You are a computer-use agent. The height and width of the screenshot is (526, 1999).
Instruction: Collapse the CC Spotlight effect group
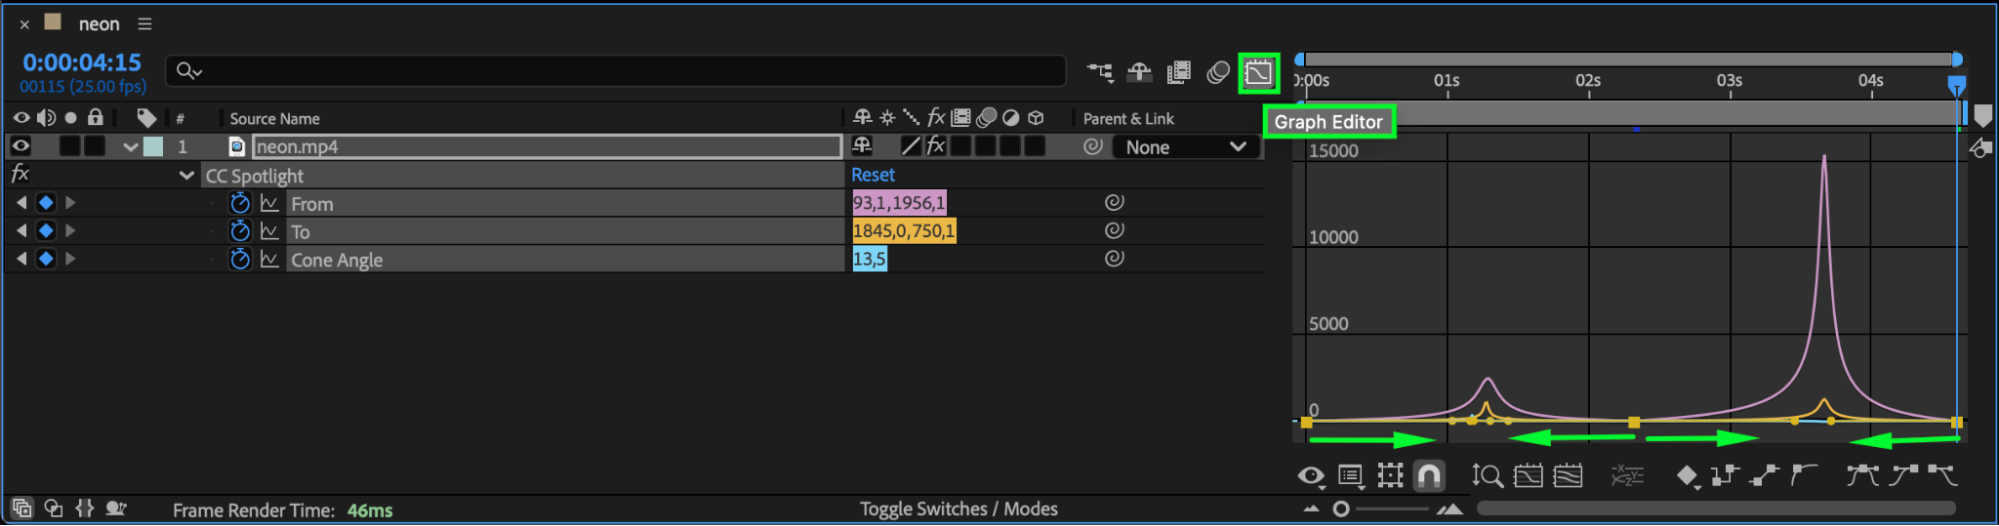coord(186,176)
